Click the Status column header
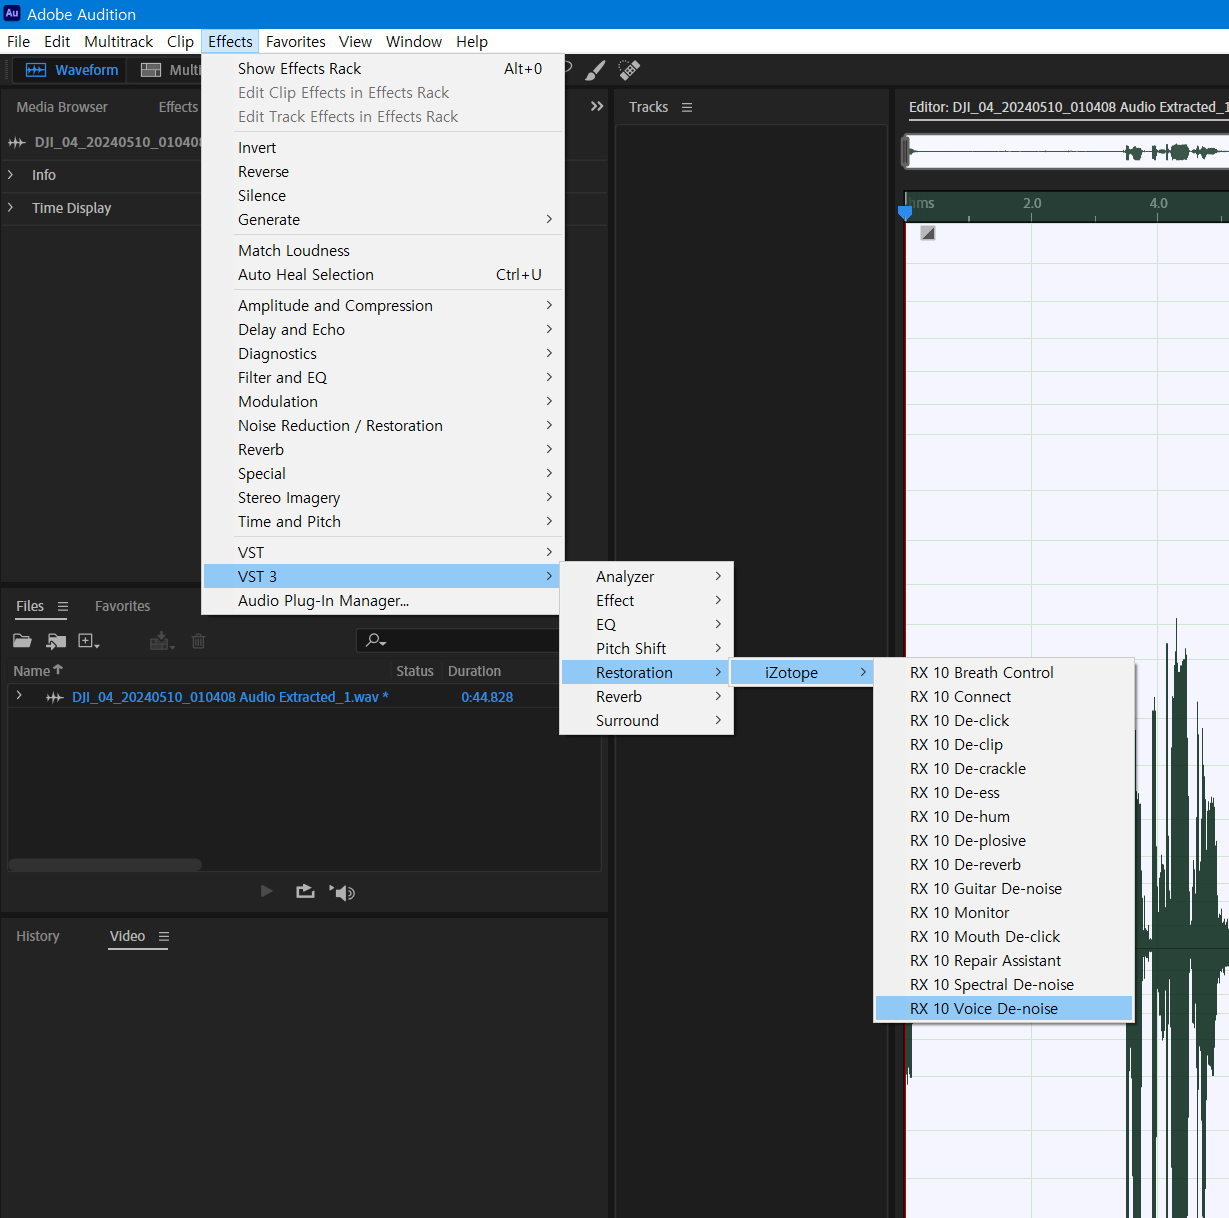 [414, 671]
